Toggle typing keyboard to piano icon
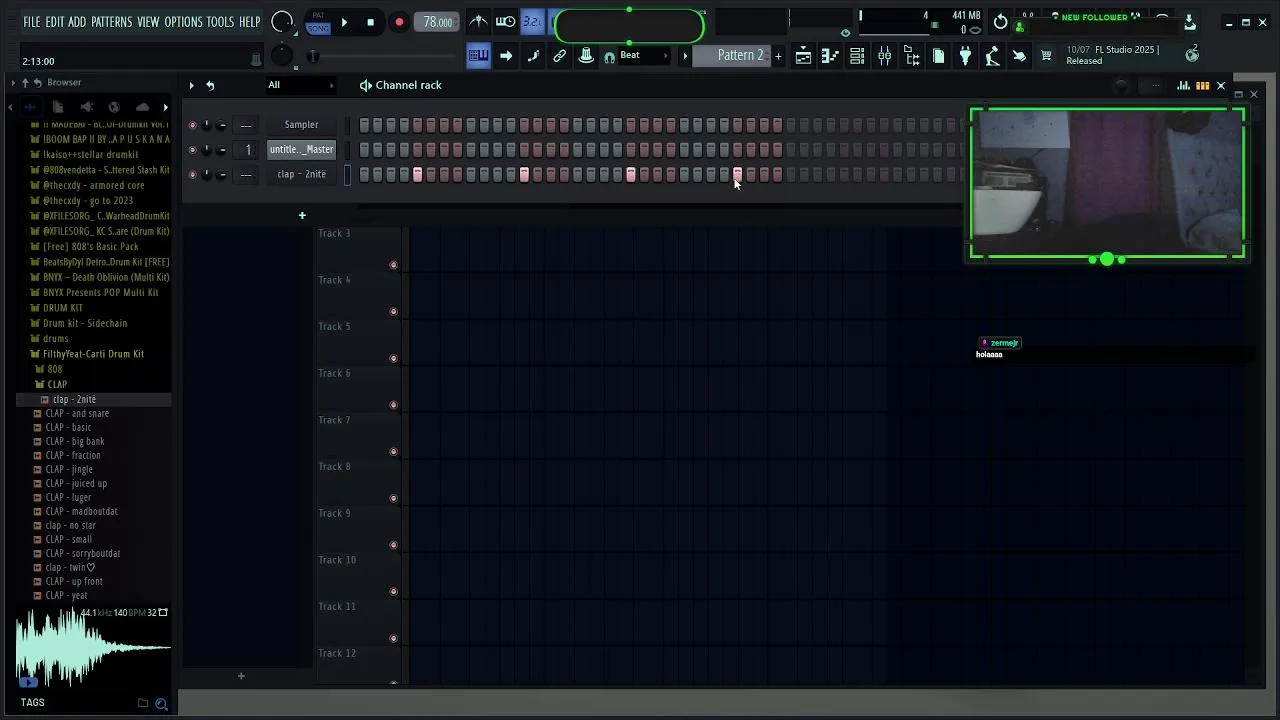Screen dimensions: 1280x720 pos(479,55)
